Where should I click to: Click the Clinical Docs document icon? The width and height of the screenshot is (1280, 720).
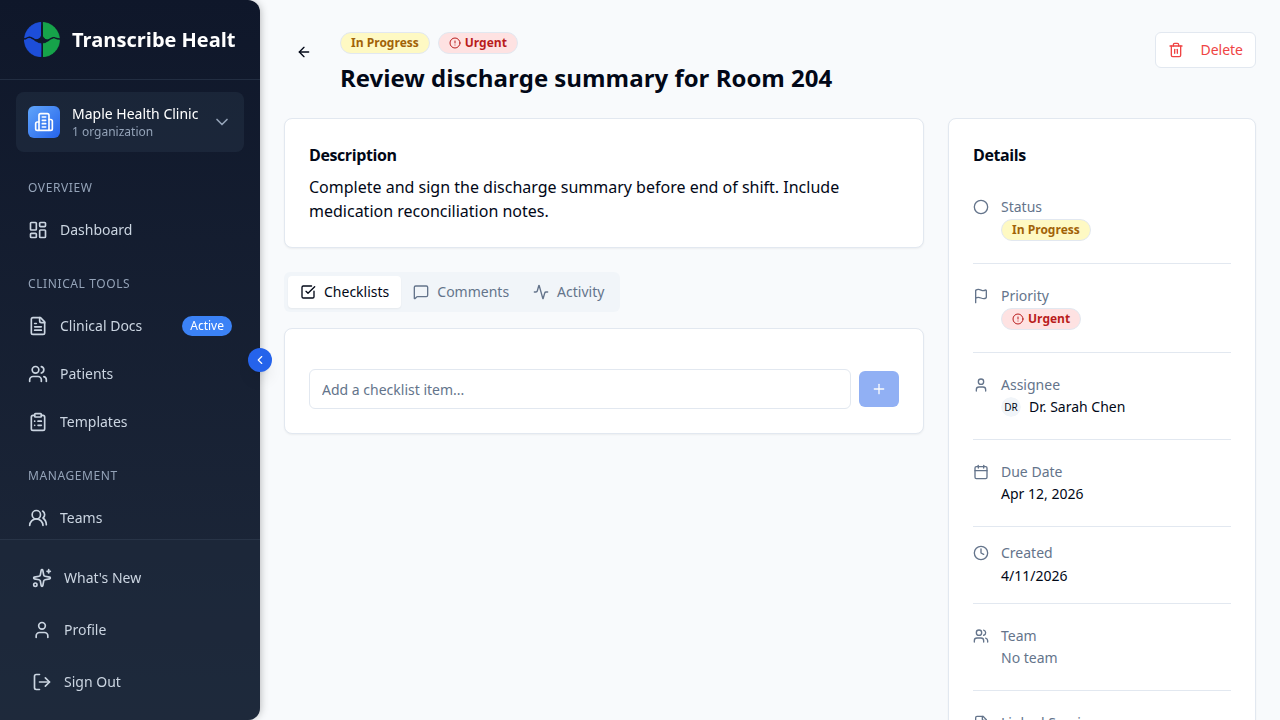click(x=38, y=325)
